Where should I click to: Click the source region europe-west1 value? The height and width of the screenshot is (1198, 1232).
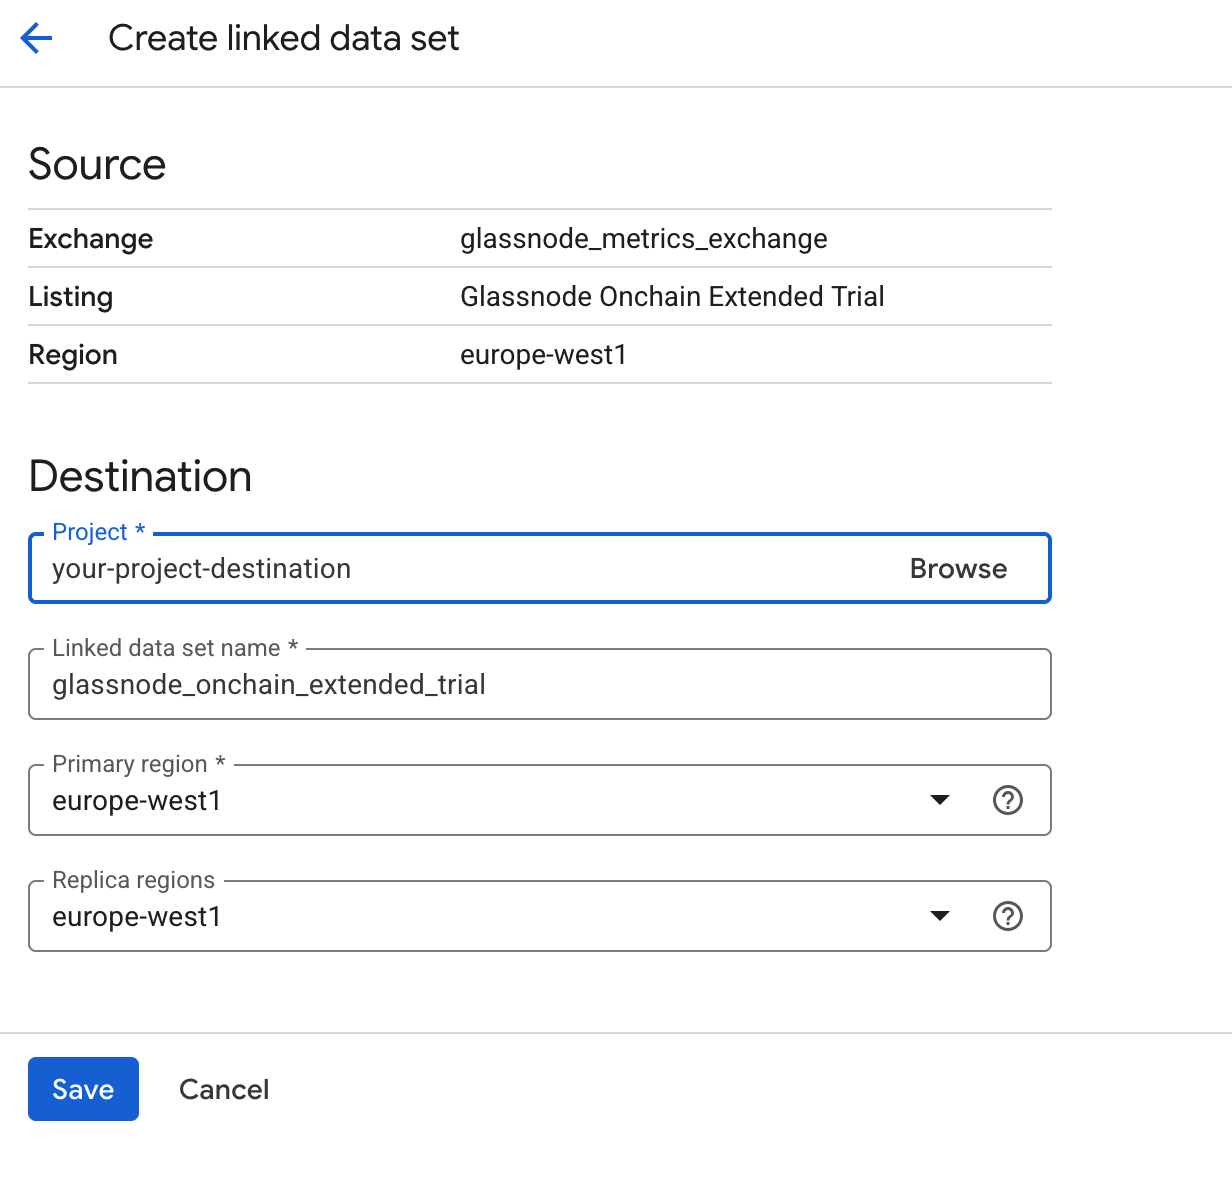click(543, 355)
